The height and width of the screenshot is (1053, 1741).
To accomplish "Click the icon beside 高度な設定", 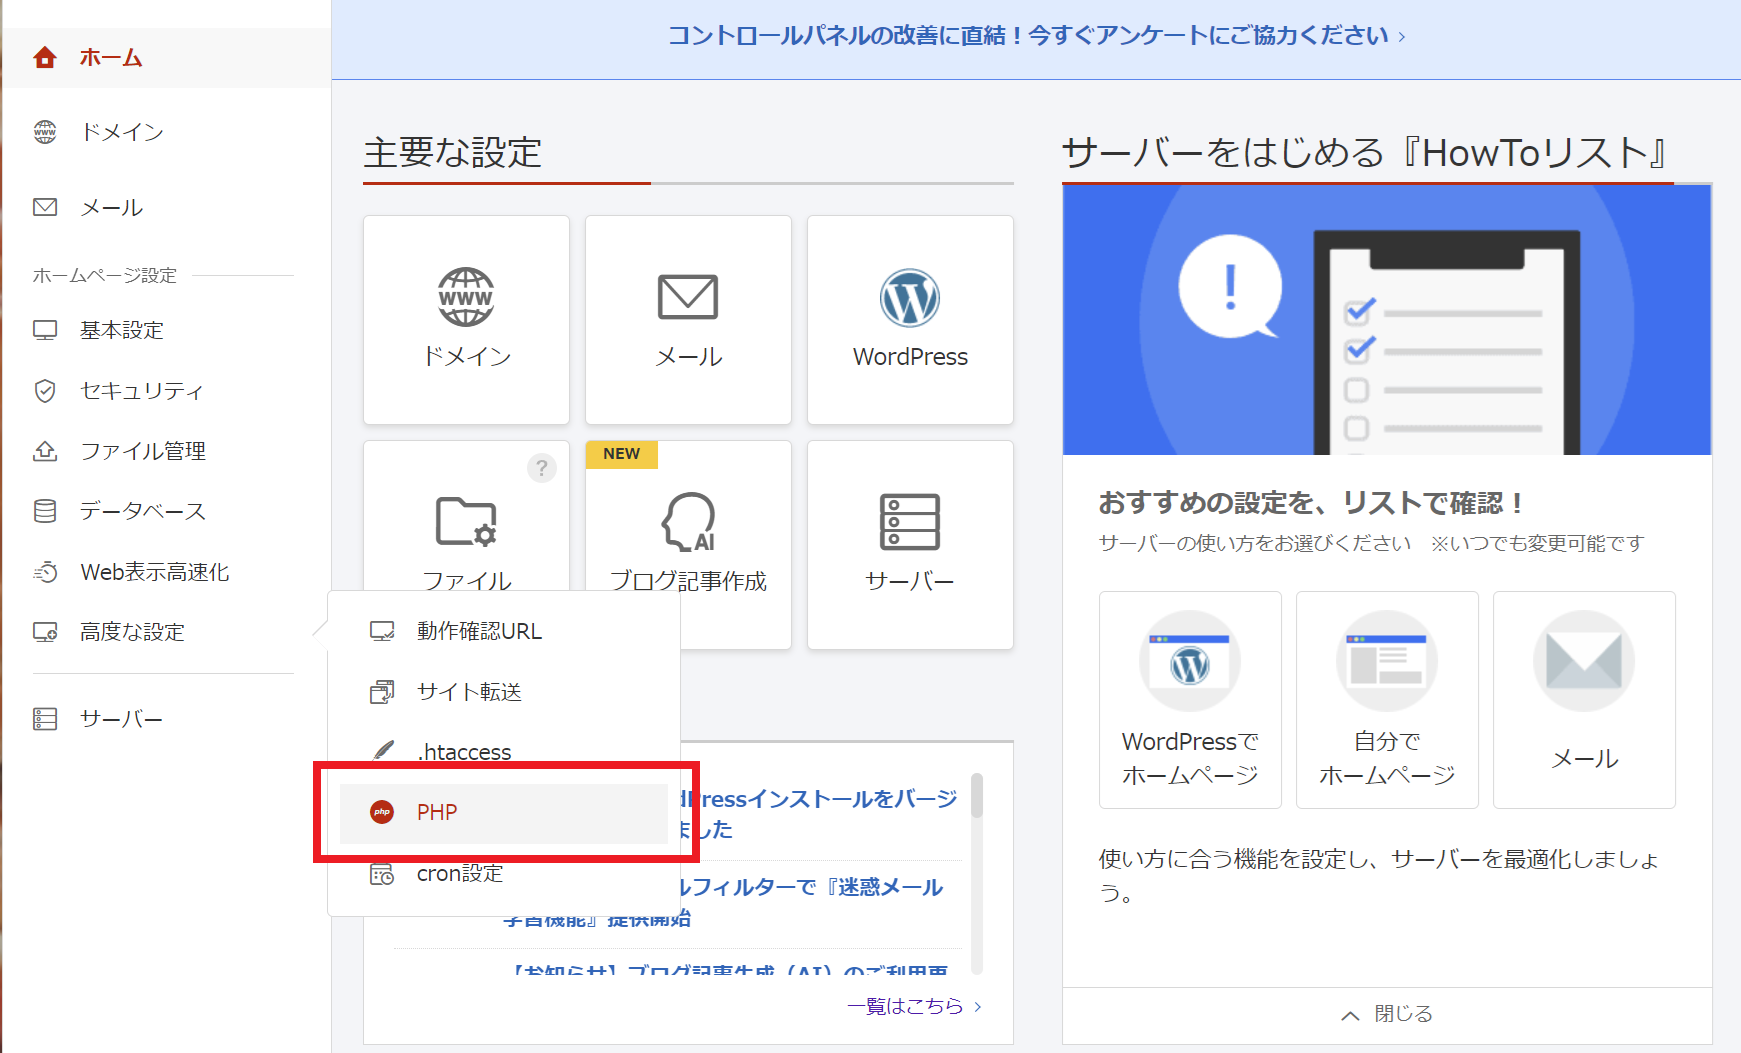I will [x=45, y=632].
